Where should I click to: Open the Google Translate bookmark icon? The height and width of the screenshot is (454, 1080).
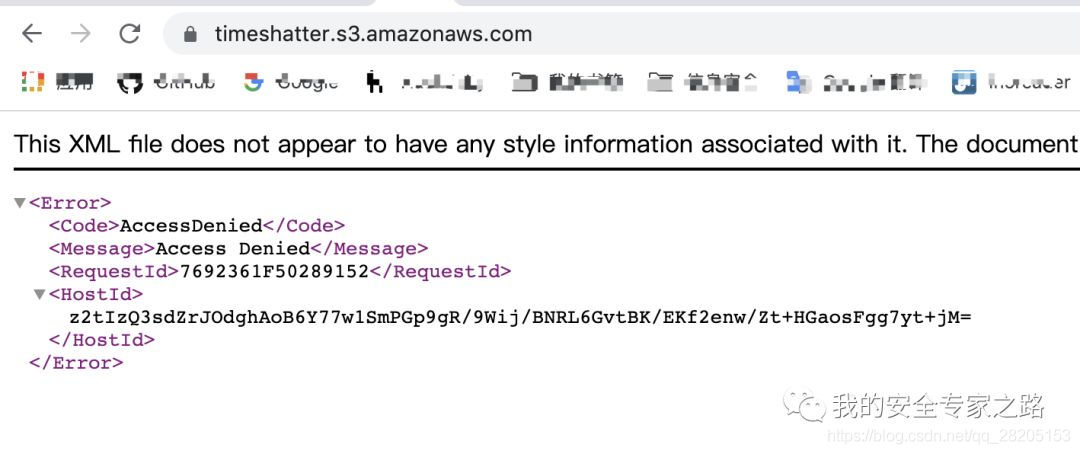798,83
